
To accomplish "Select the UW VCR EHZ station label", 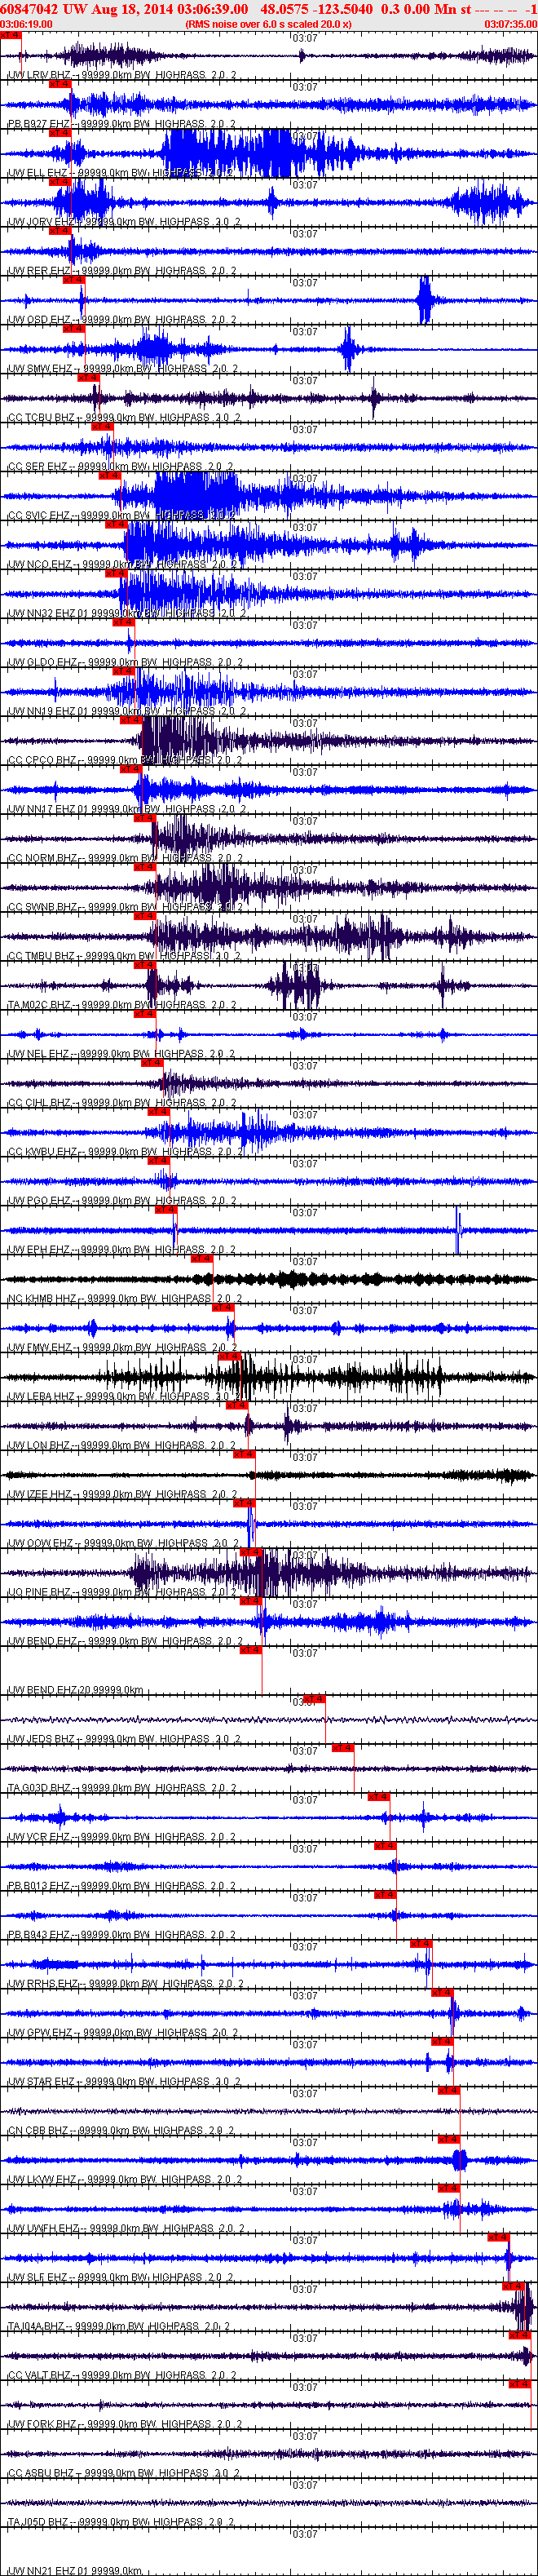I will click(122, 1839).
